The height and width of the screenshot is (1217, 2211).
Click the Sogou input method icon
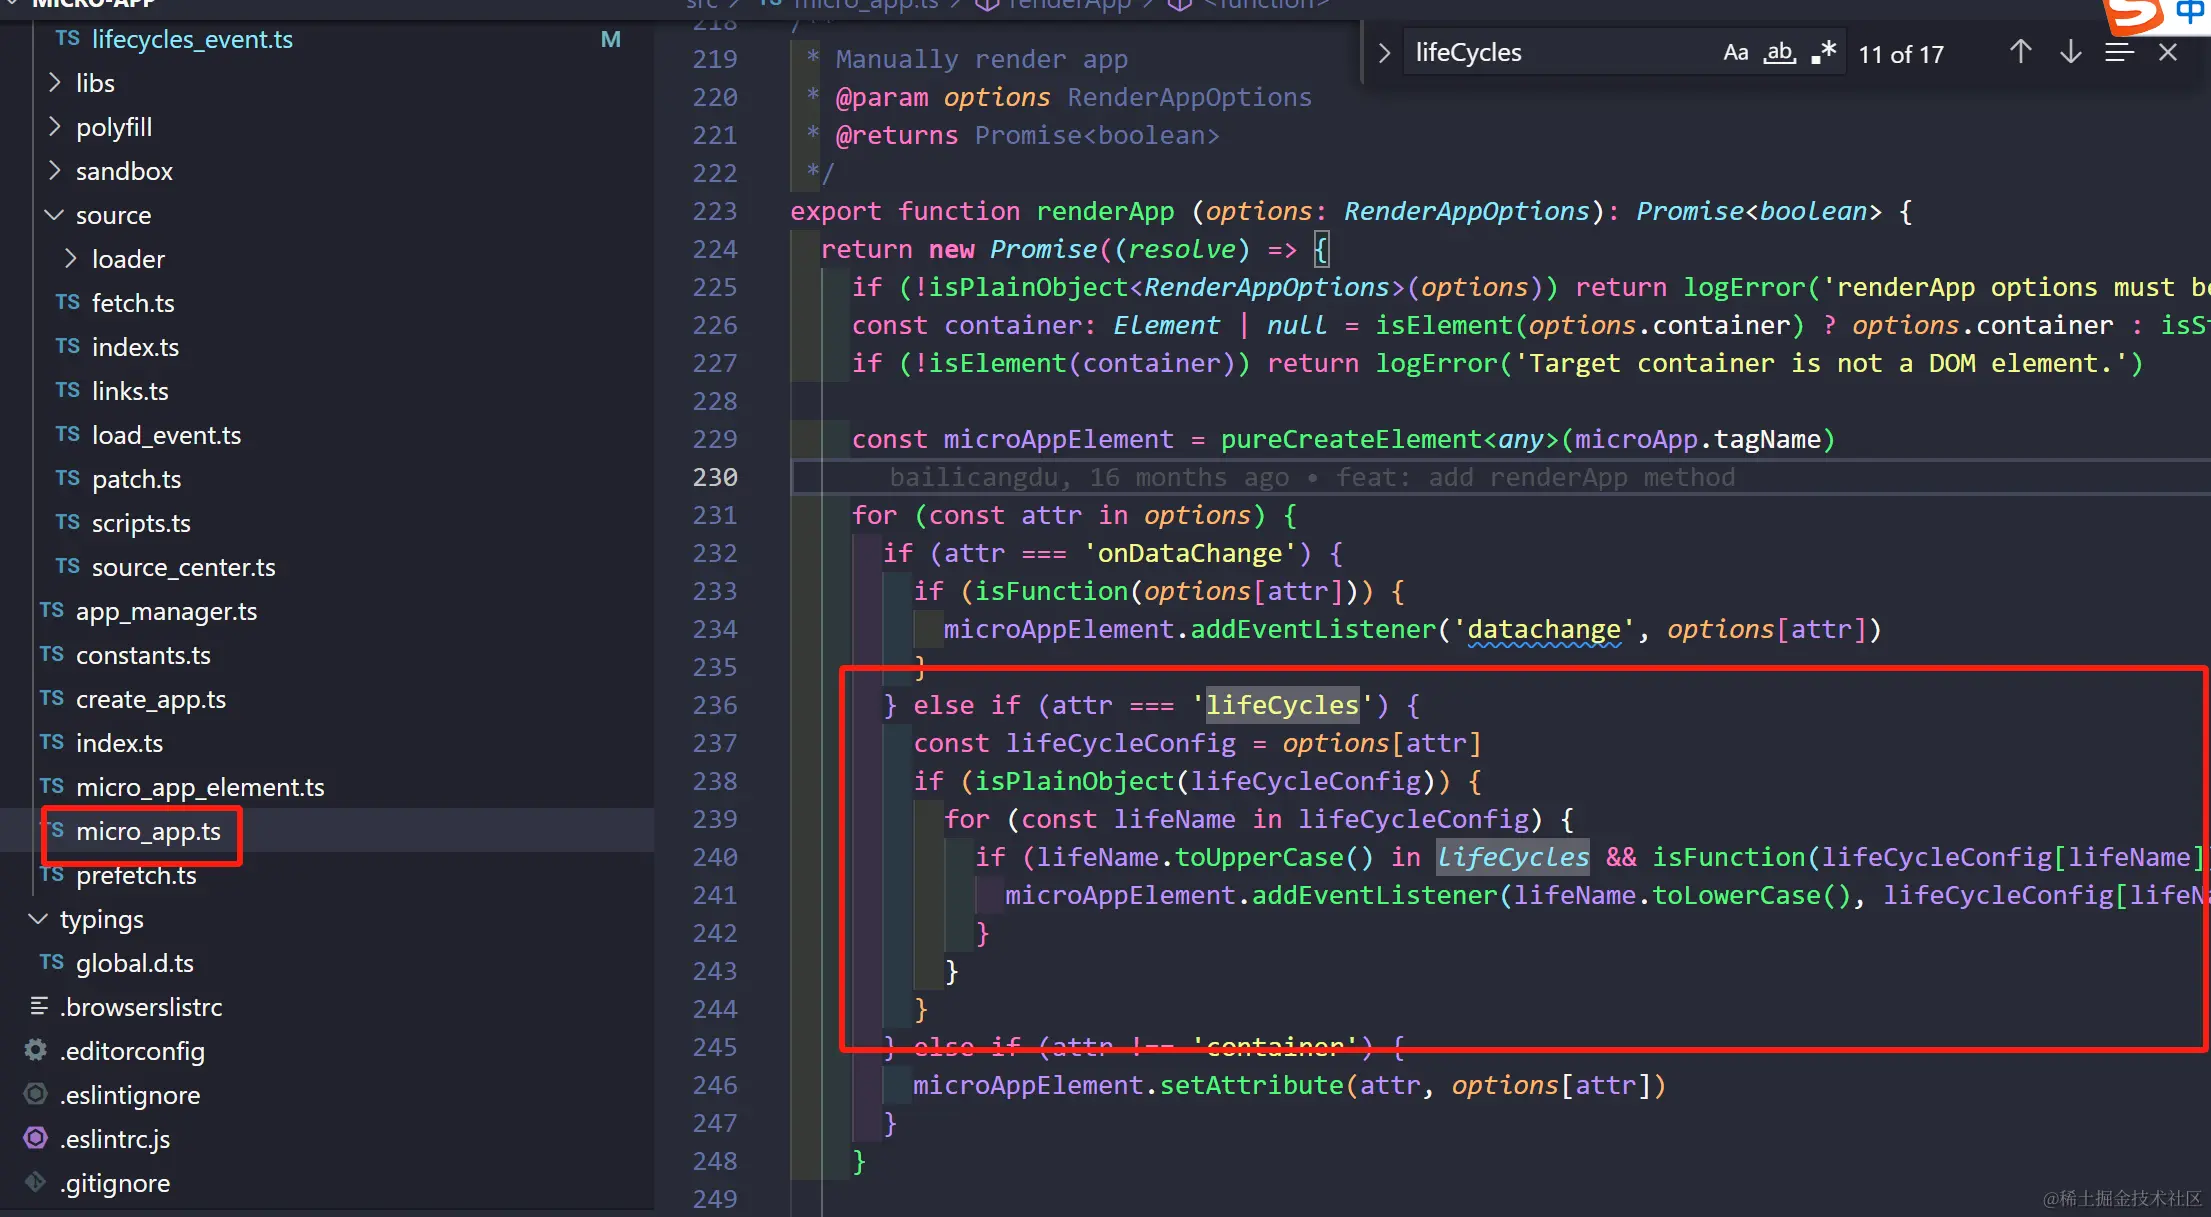pyautogui.click(x=2134, y=14)
